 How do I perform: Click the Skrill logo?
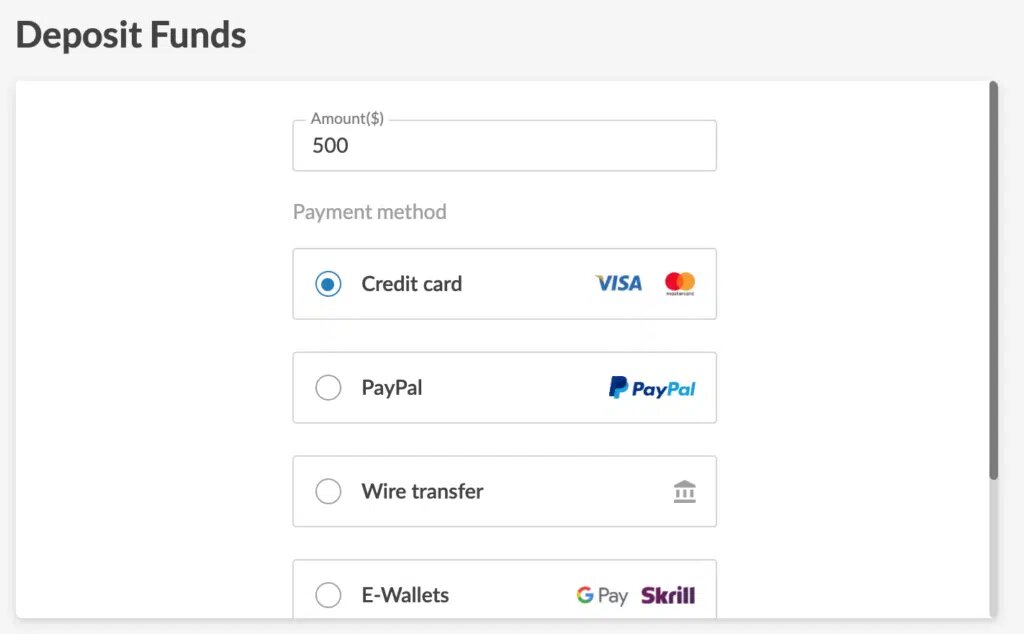[x=668, y=595]
